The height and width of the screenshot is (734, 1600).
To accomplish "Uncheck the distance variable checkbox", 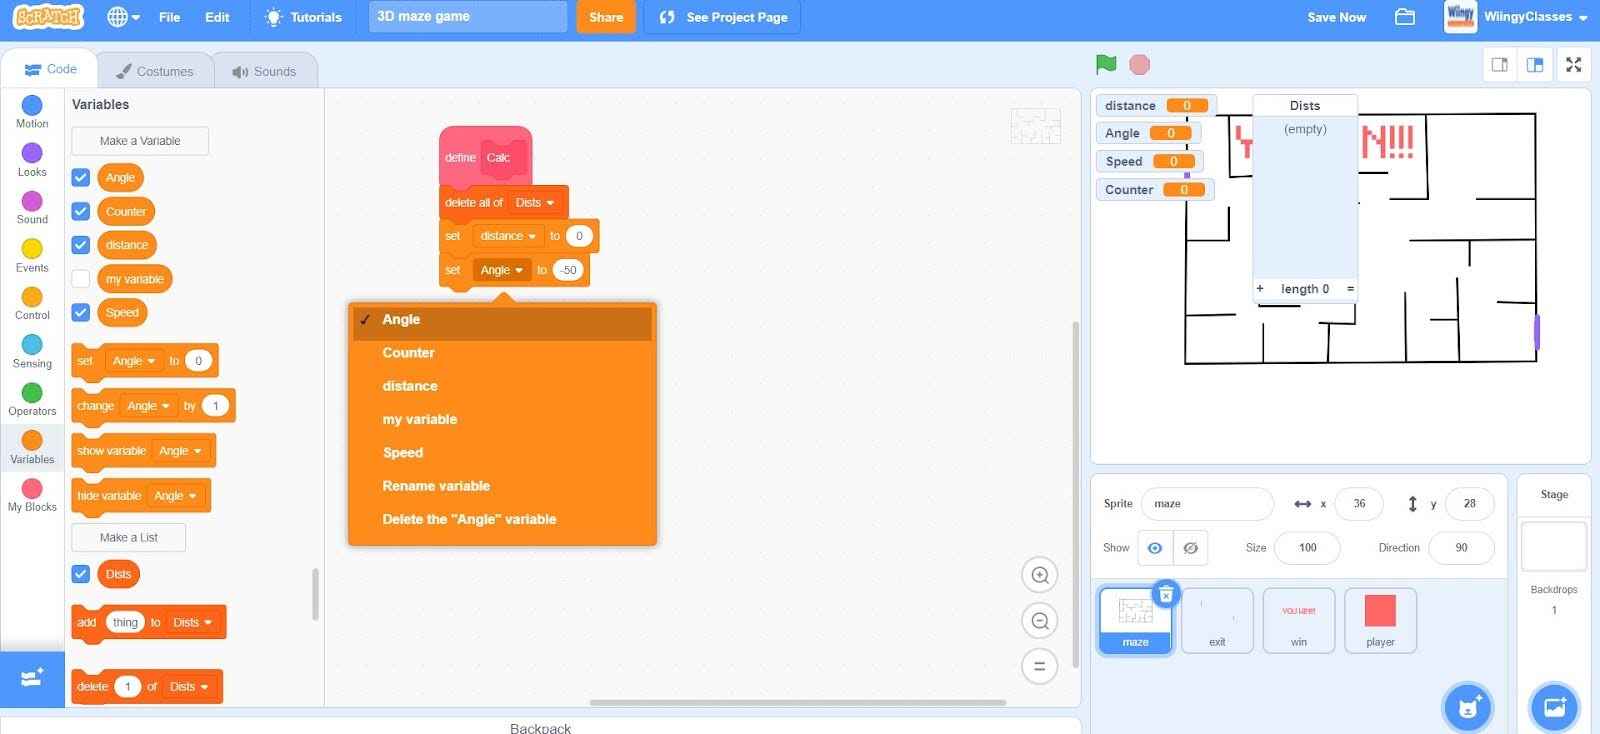I will (81, 245).
